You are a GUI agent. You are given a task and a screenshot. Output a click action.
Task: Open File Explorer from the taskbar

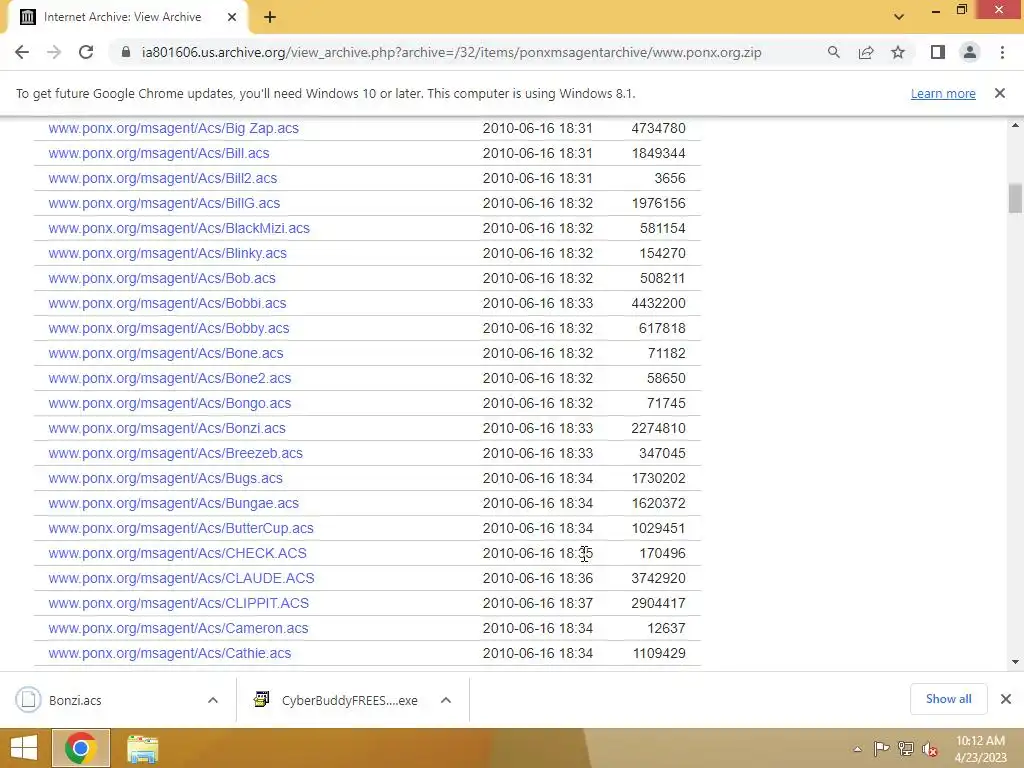click(142, 748)
